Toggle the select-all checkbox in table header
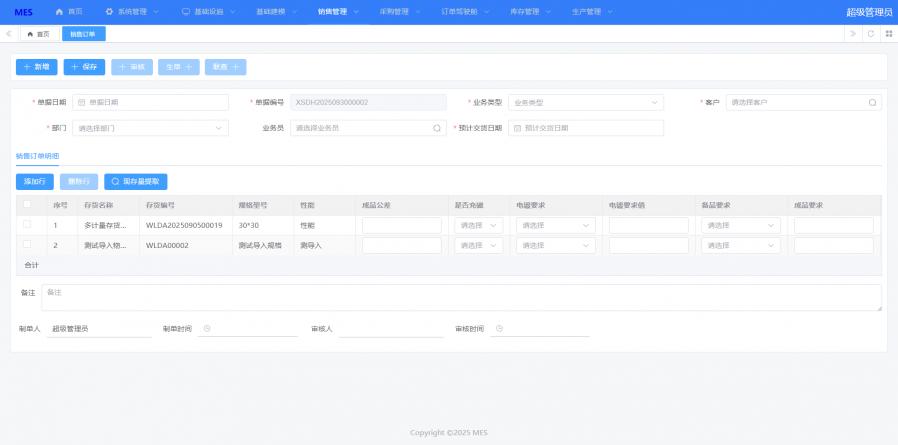The height and width of the screenshot is (445, 898). click(x=27, y=205)
